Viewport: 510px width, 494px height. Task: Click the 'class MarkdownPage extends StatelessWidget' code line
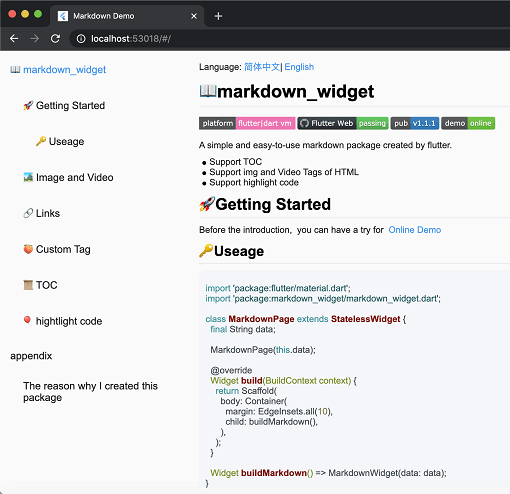306,319
